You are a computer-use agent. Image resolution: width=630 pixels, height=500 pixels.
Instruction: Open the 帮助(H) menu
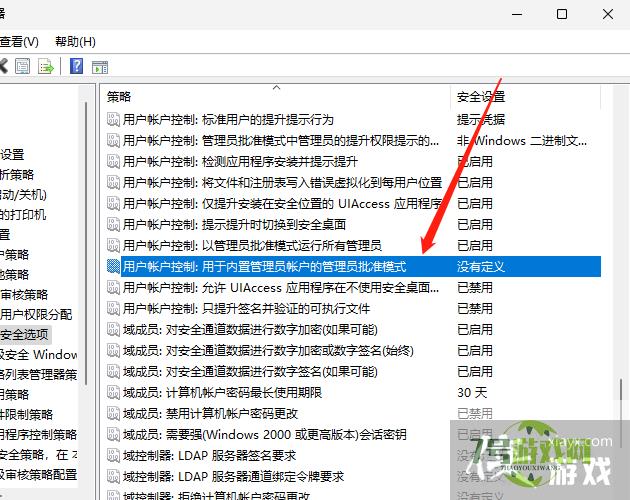tap(75, 41)
